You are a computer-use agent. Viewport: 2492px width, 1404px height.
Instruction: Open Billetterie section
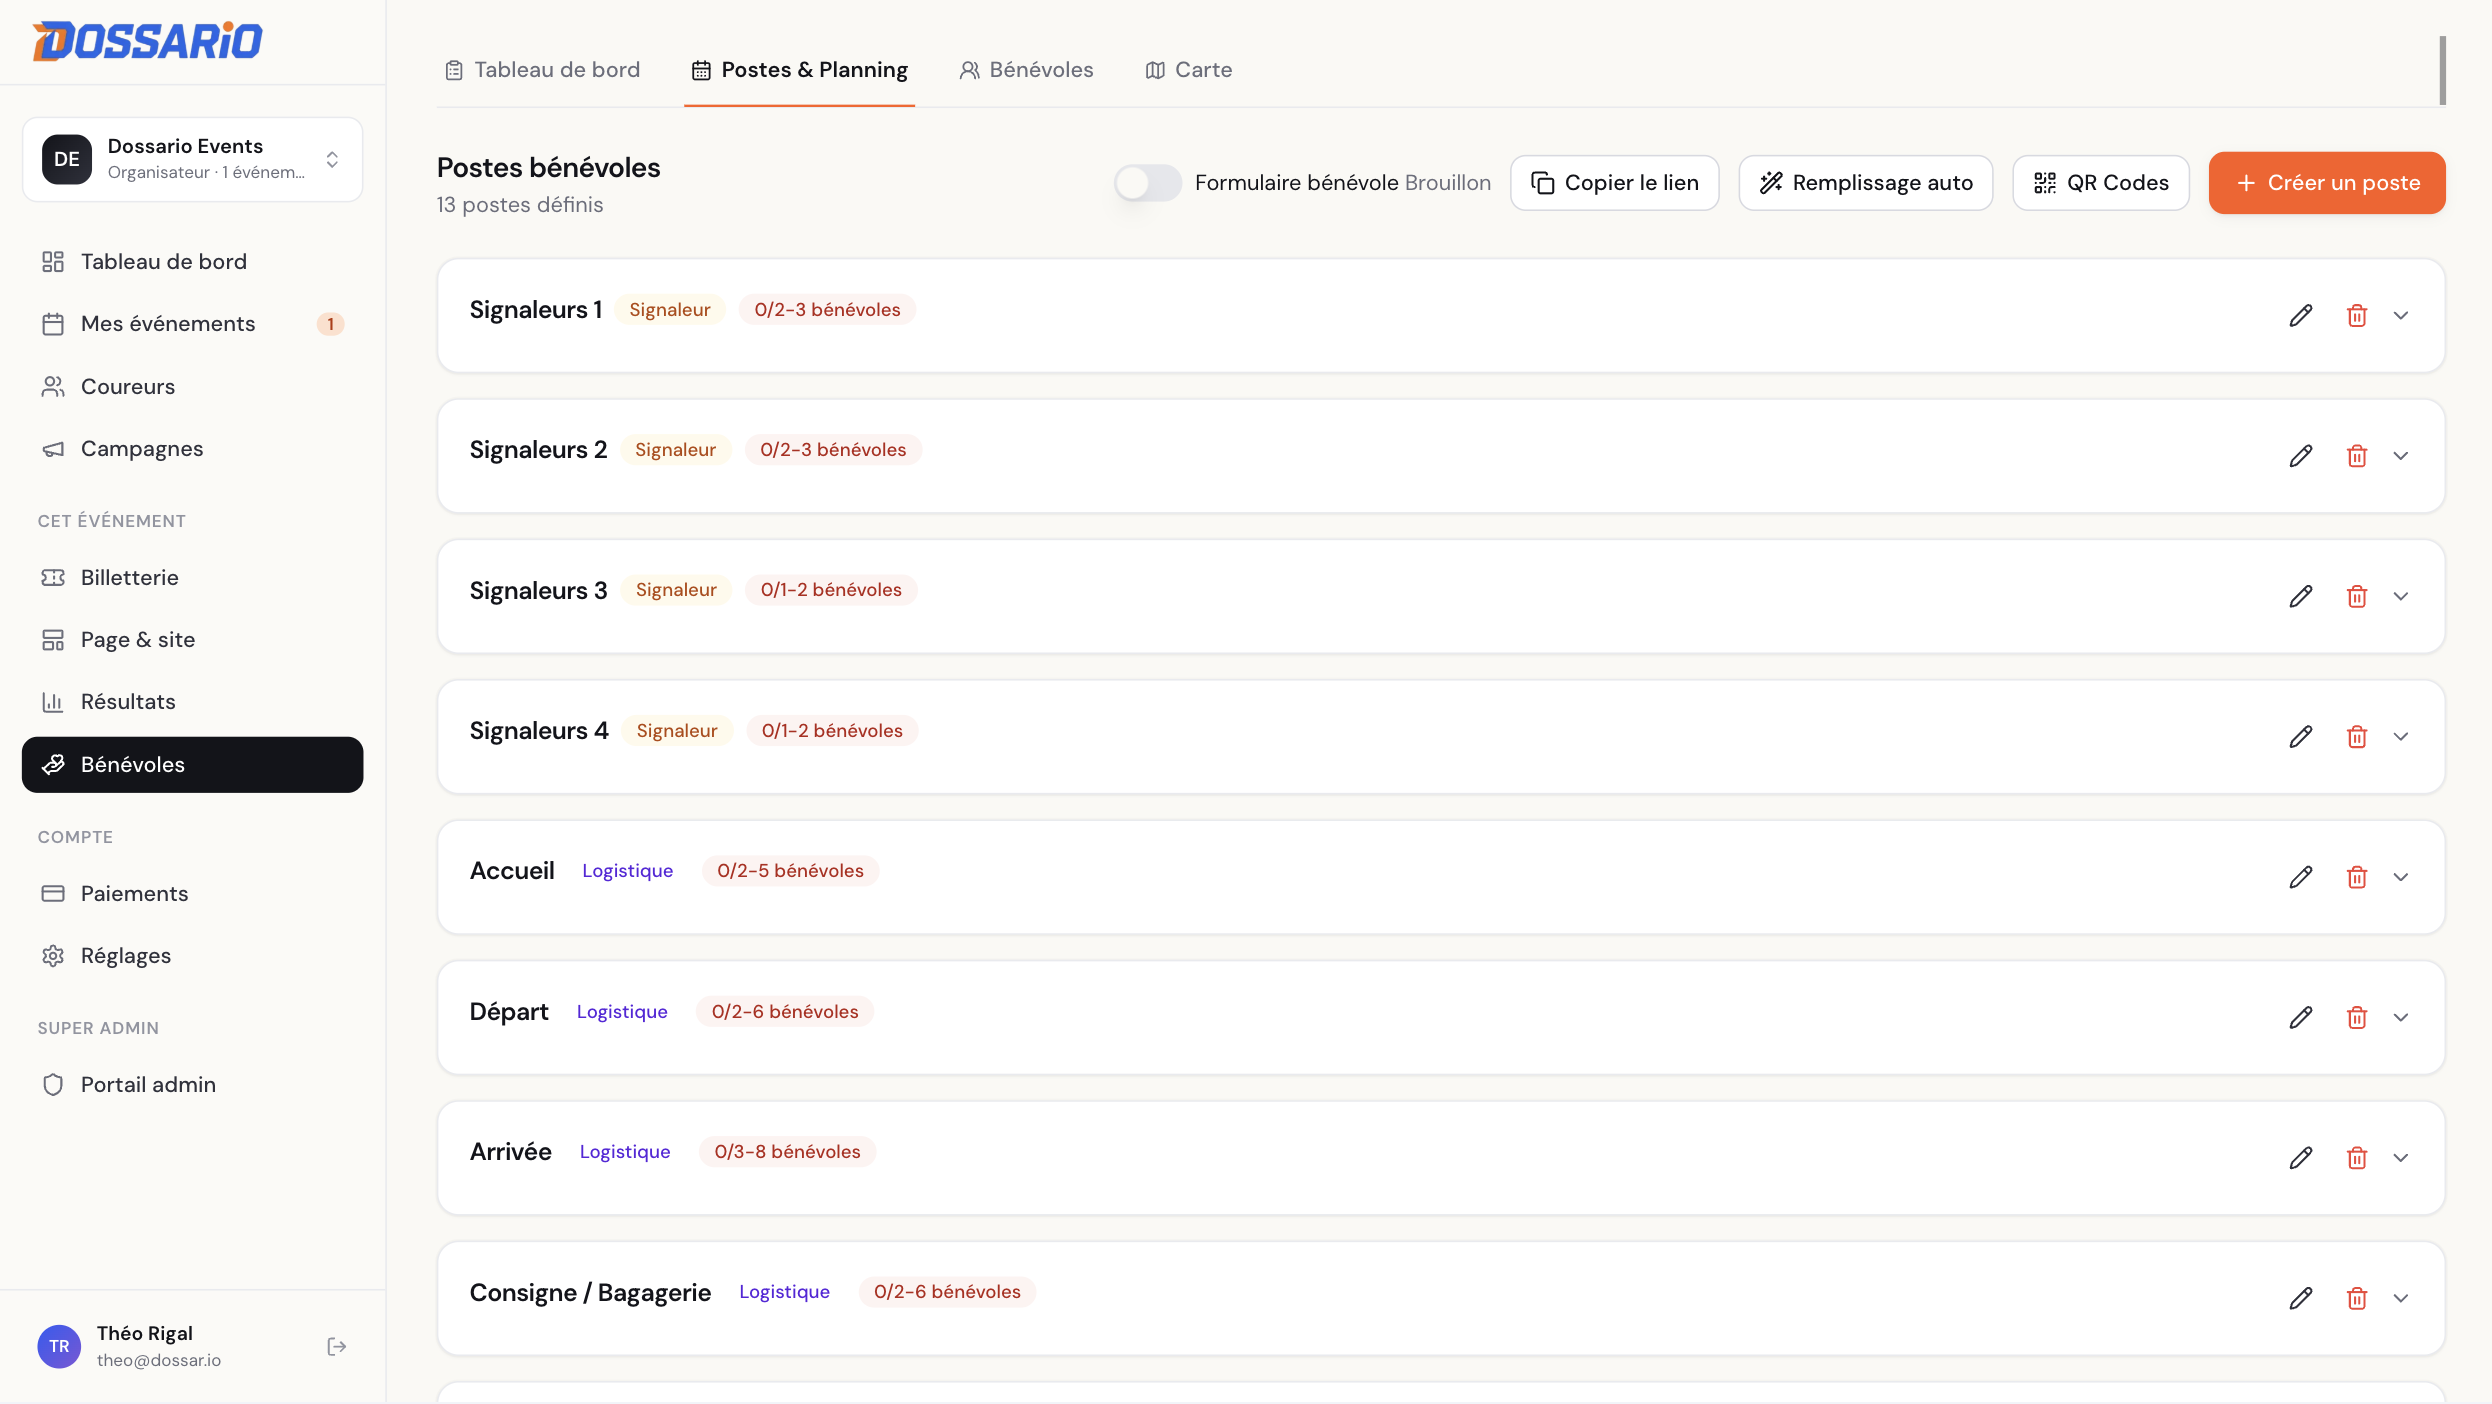tap(192, 578)
